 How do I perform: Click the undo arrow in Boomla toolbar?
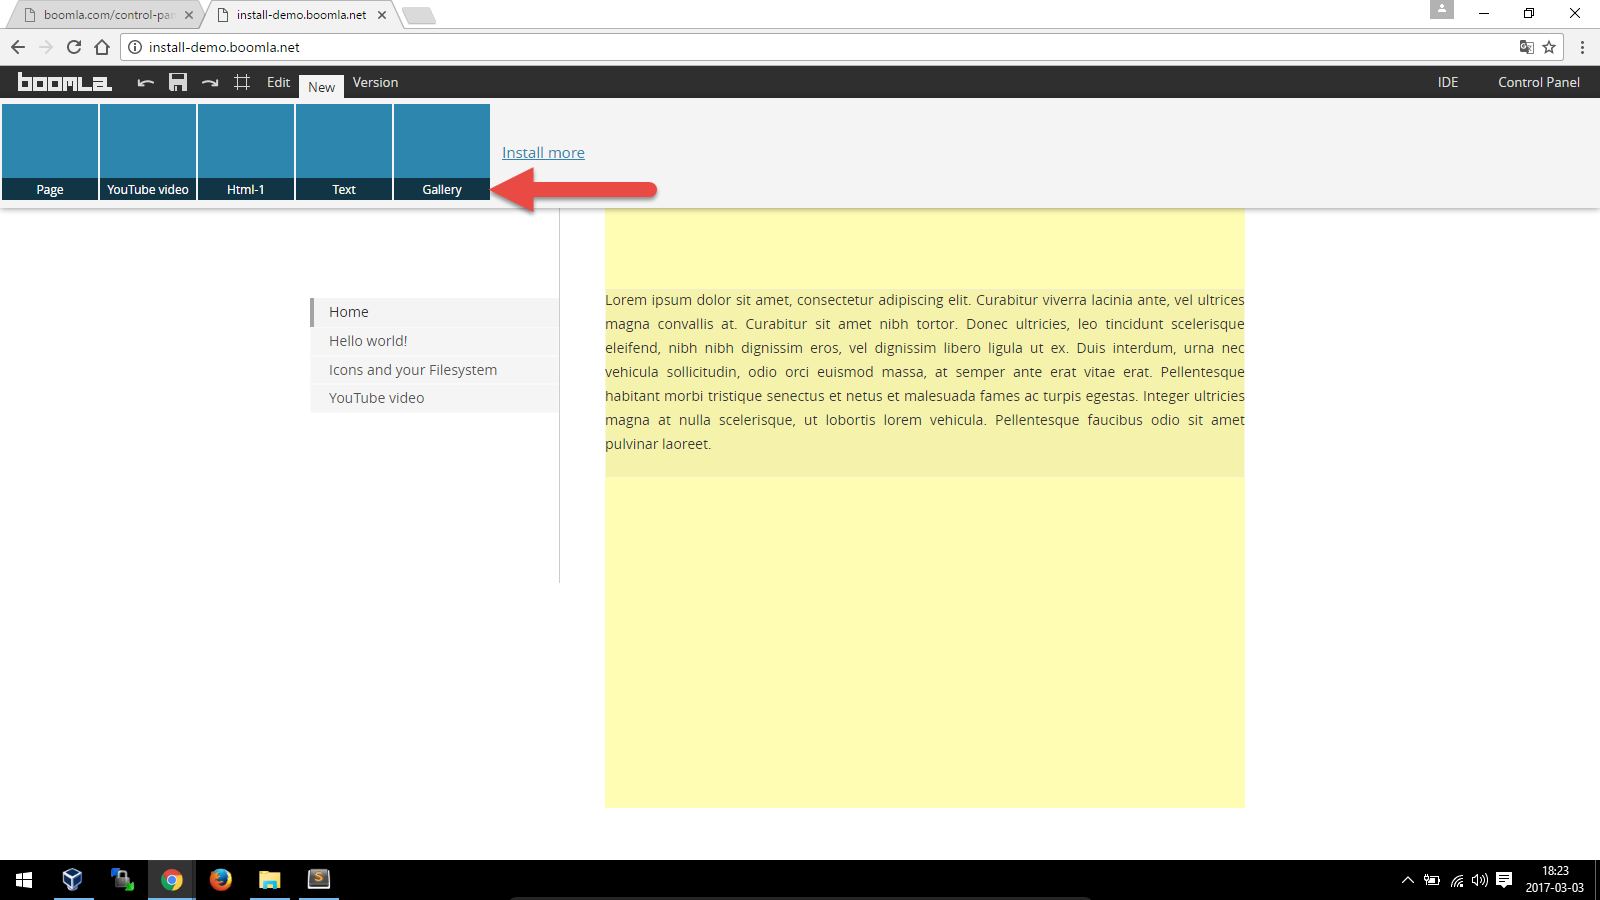(x=146, y=83)
